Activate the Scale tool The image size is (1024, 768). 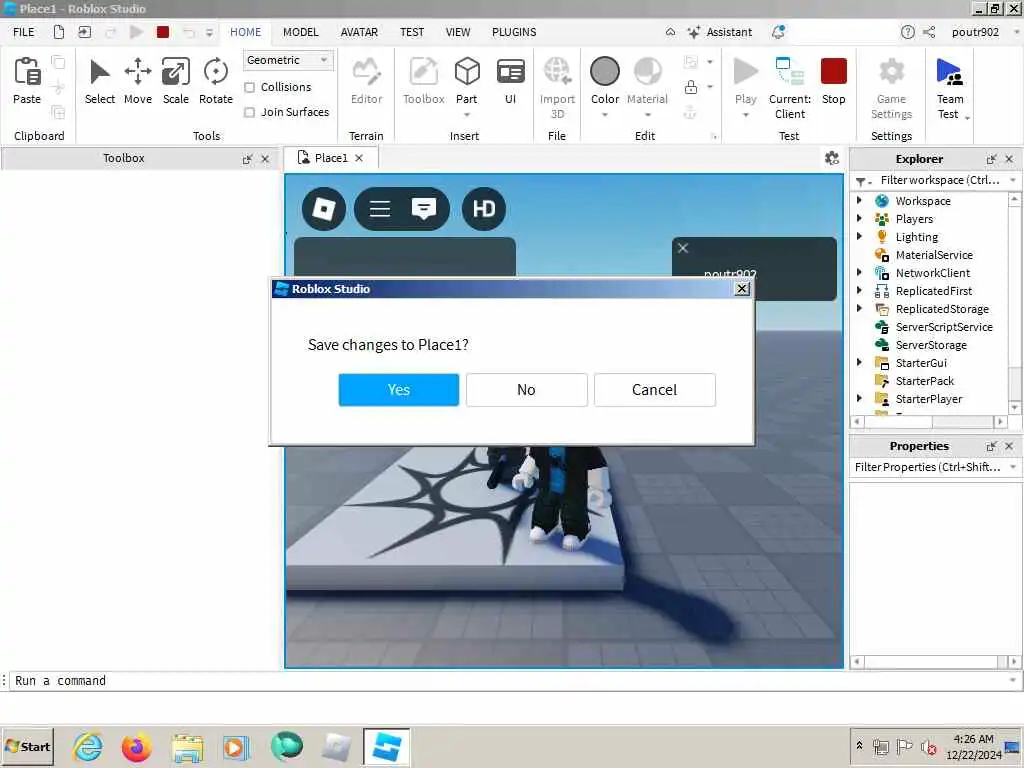pos(176,80)
